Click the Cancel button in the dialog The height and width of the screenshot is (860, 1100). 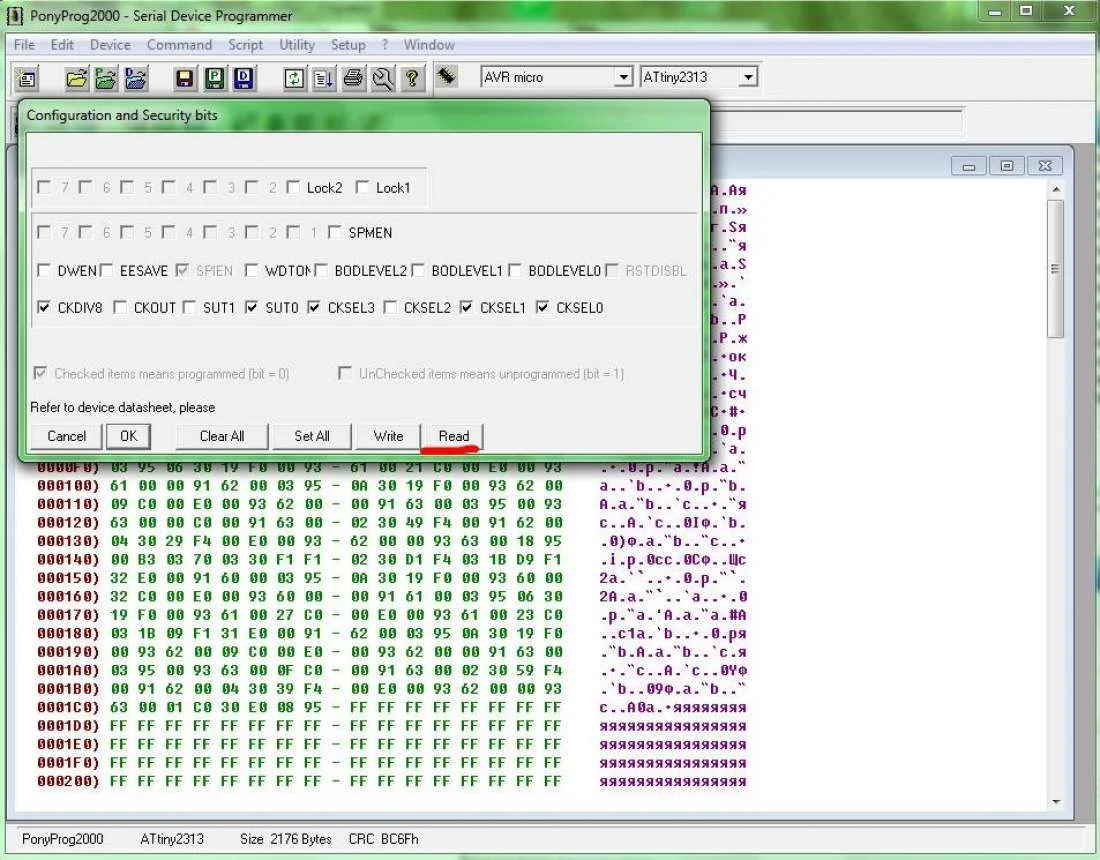[x=66, y=436]
